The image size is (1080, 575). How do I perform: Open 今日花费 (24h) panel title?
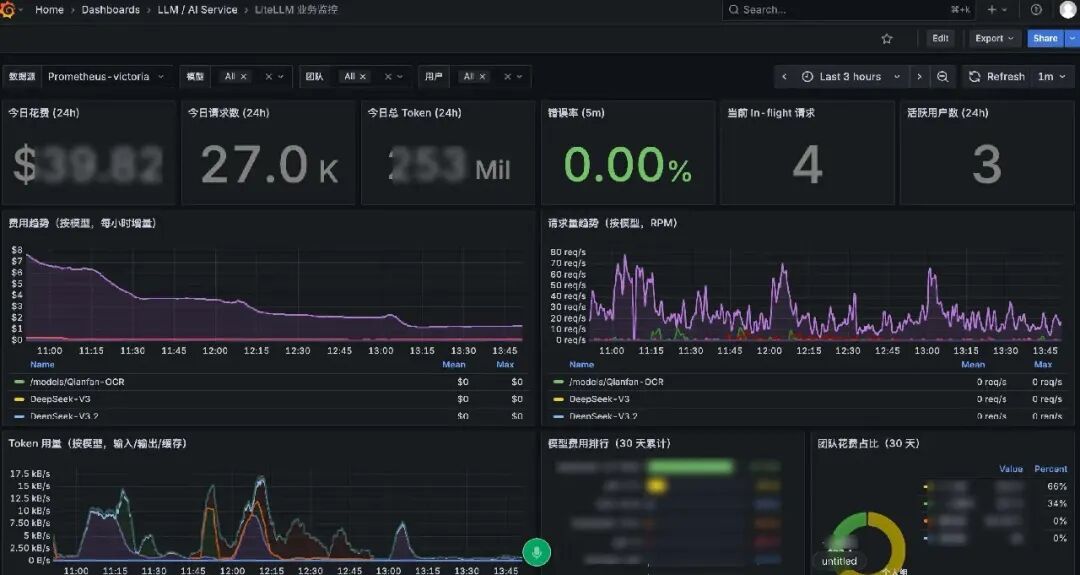[x=43, y=113]
